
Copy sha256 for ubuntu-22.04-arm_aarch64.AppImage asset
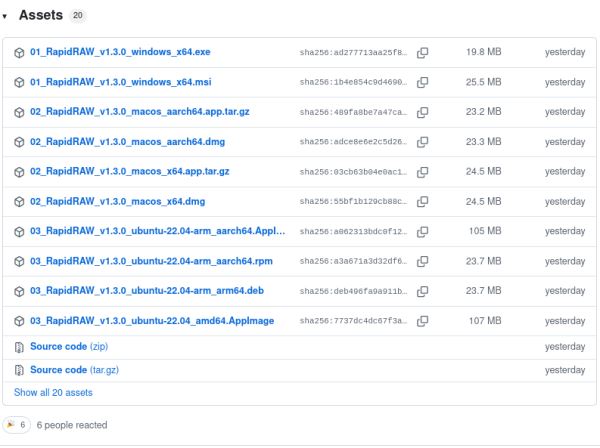[x=422, y=231]
